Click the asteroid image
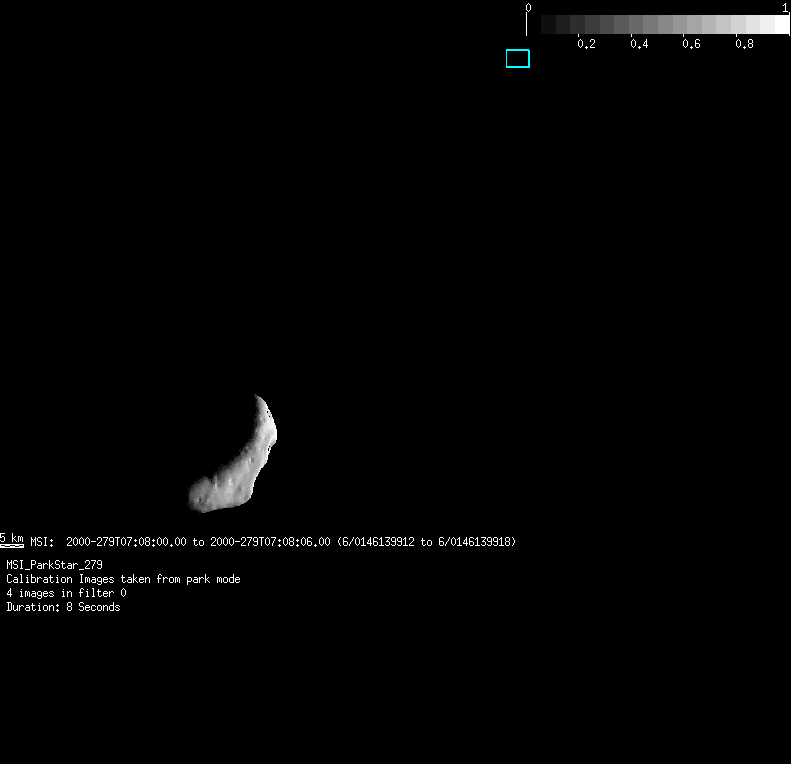 click(236, 460)
